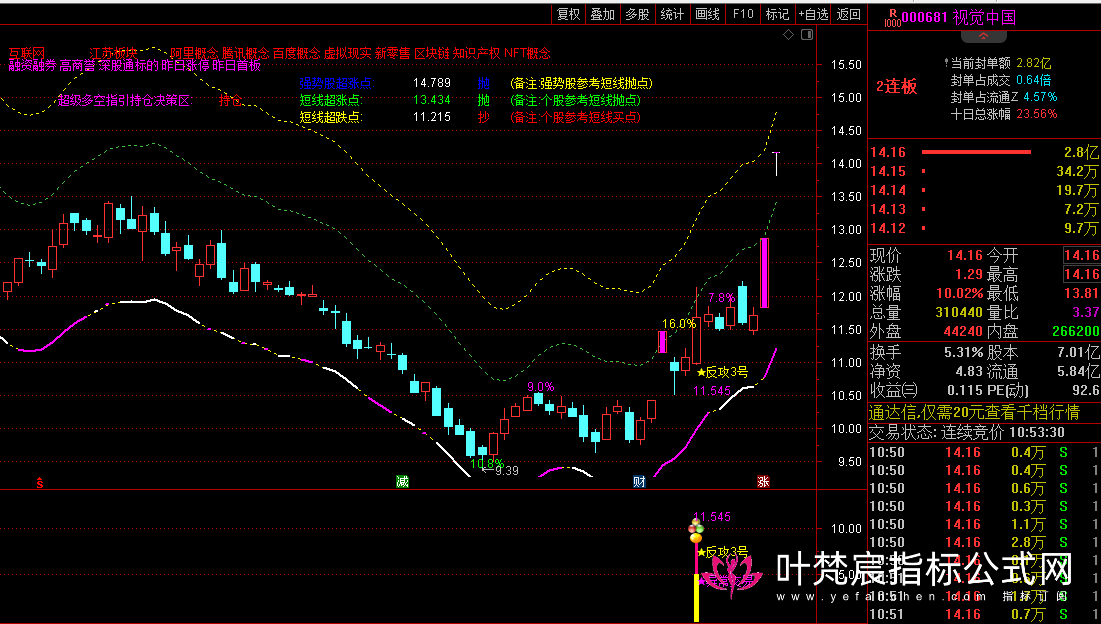Viewport: 1101px width, 624px height.
Task: Click the 互联网 concept label
Action: tap(27, 53)
